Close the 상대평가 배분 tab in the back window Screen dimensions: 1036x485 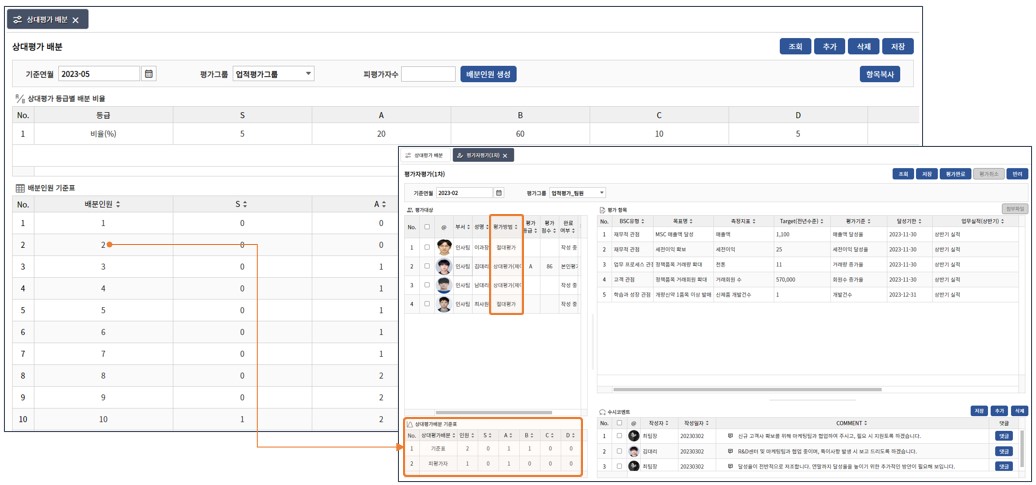click(x=76, y=20)
